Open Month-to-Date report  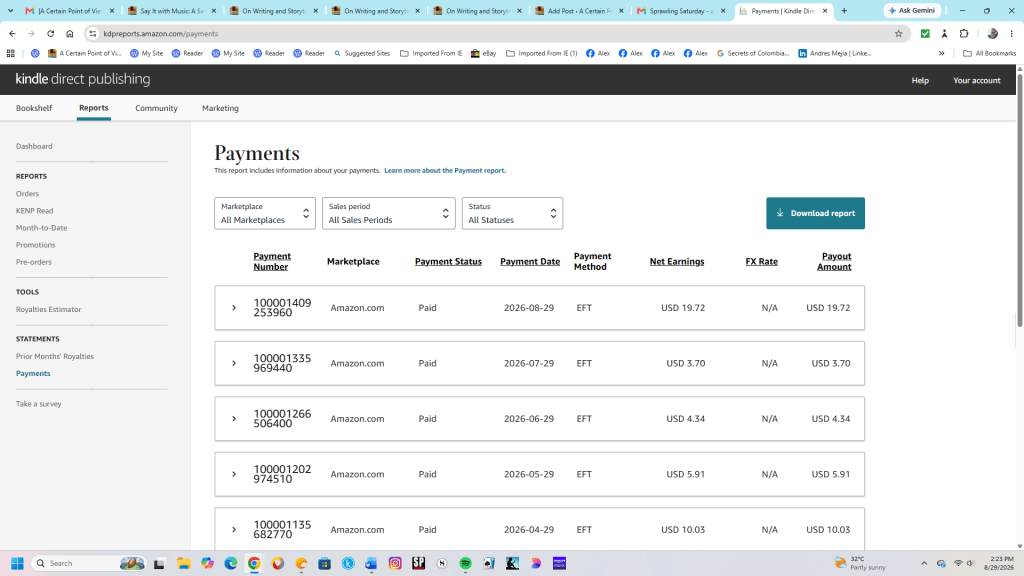[x=41, y=227]
